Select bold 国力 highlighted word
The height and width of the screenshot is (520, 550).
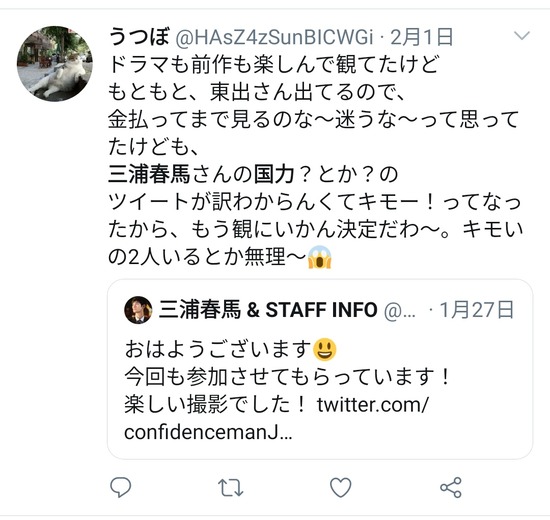pyautogui.click(x=274, y=174)
